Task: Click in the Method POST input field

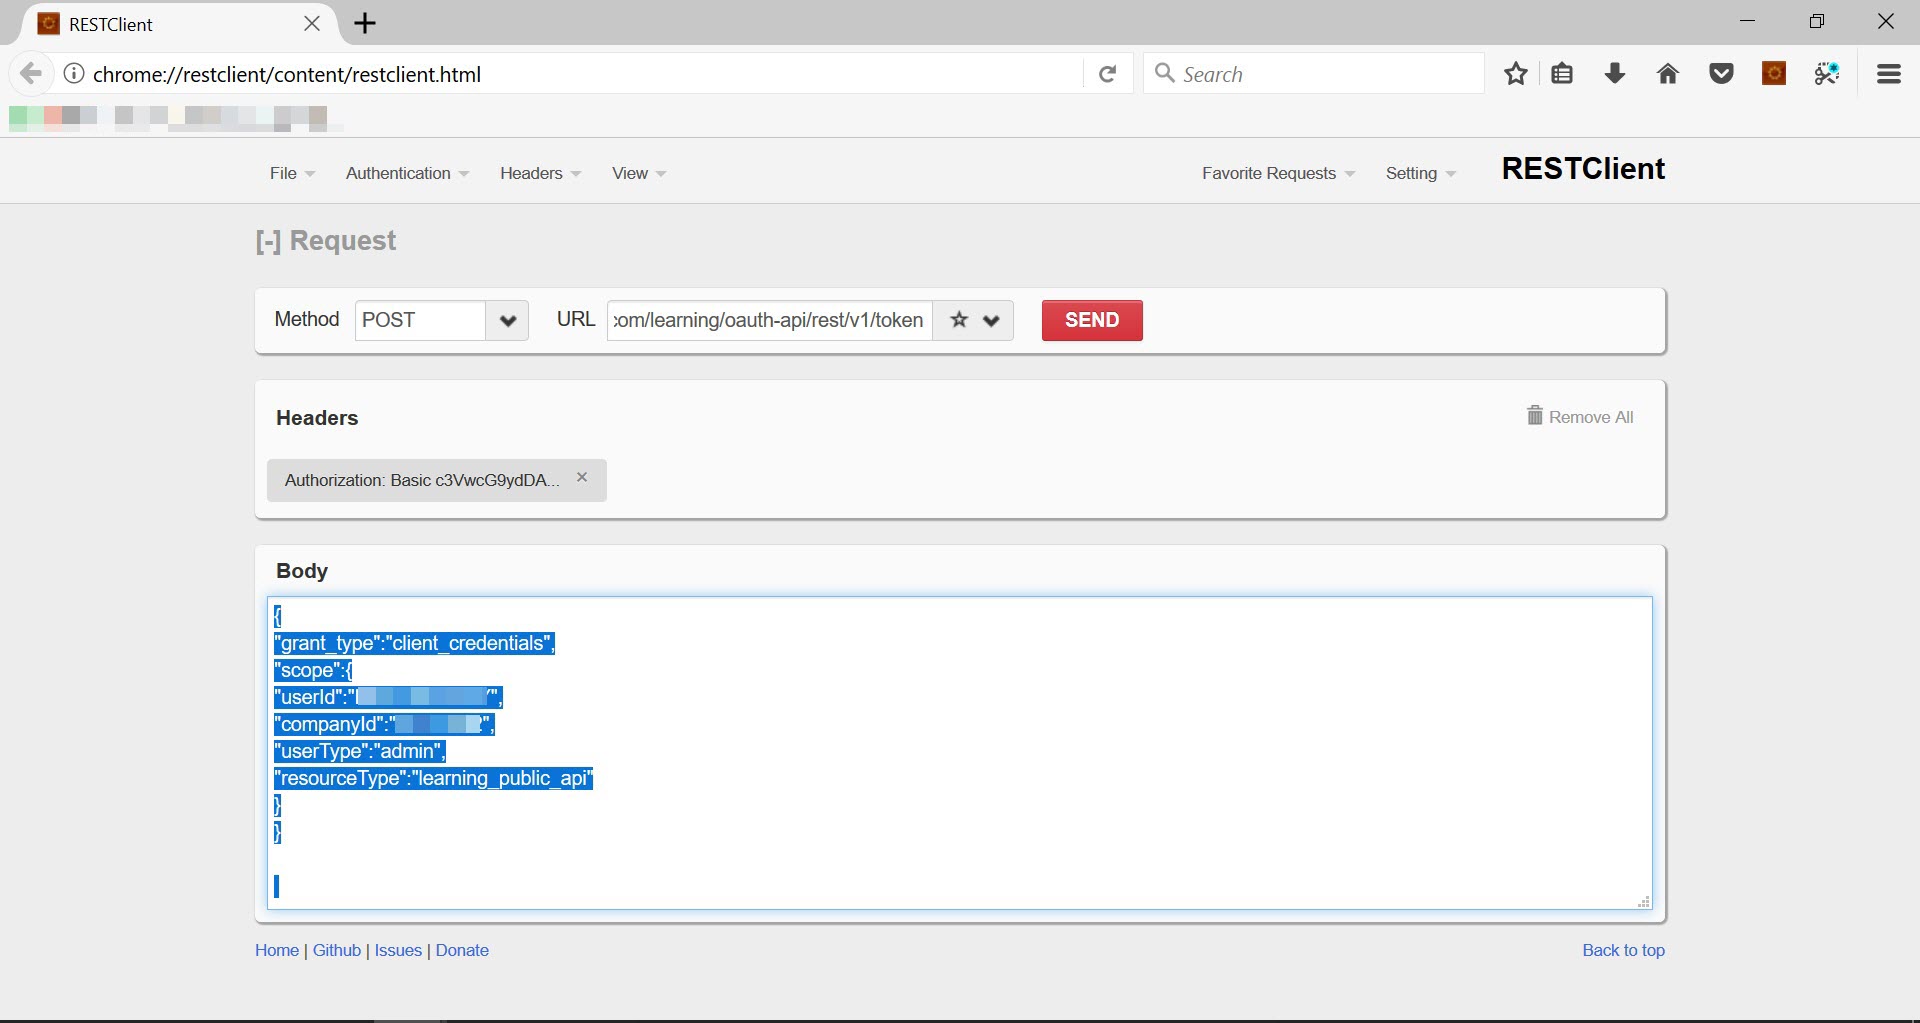Action: point(420,321)
